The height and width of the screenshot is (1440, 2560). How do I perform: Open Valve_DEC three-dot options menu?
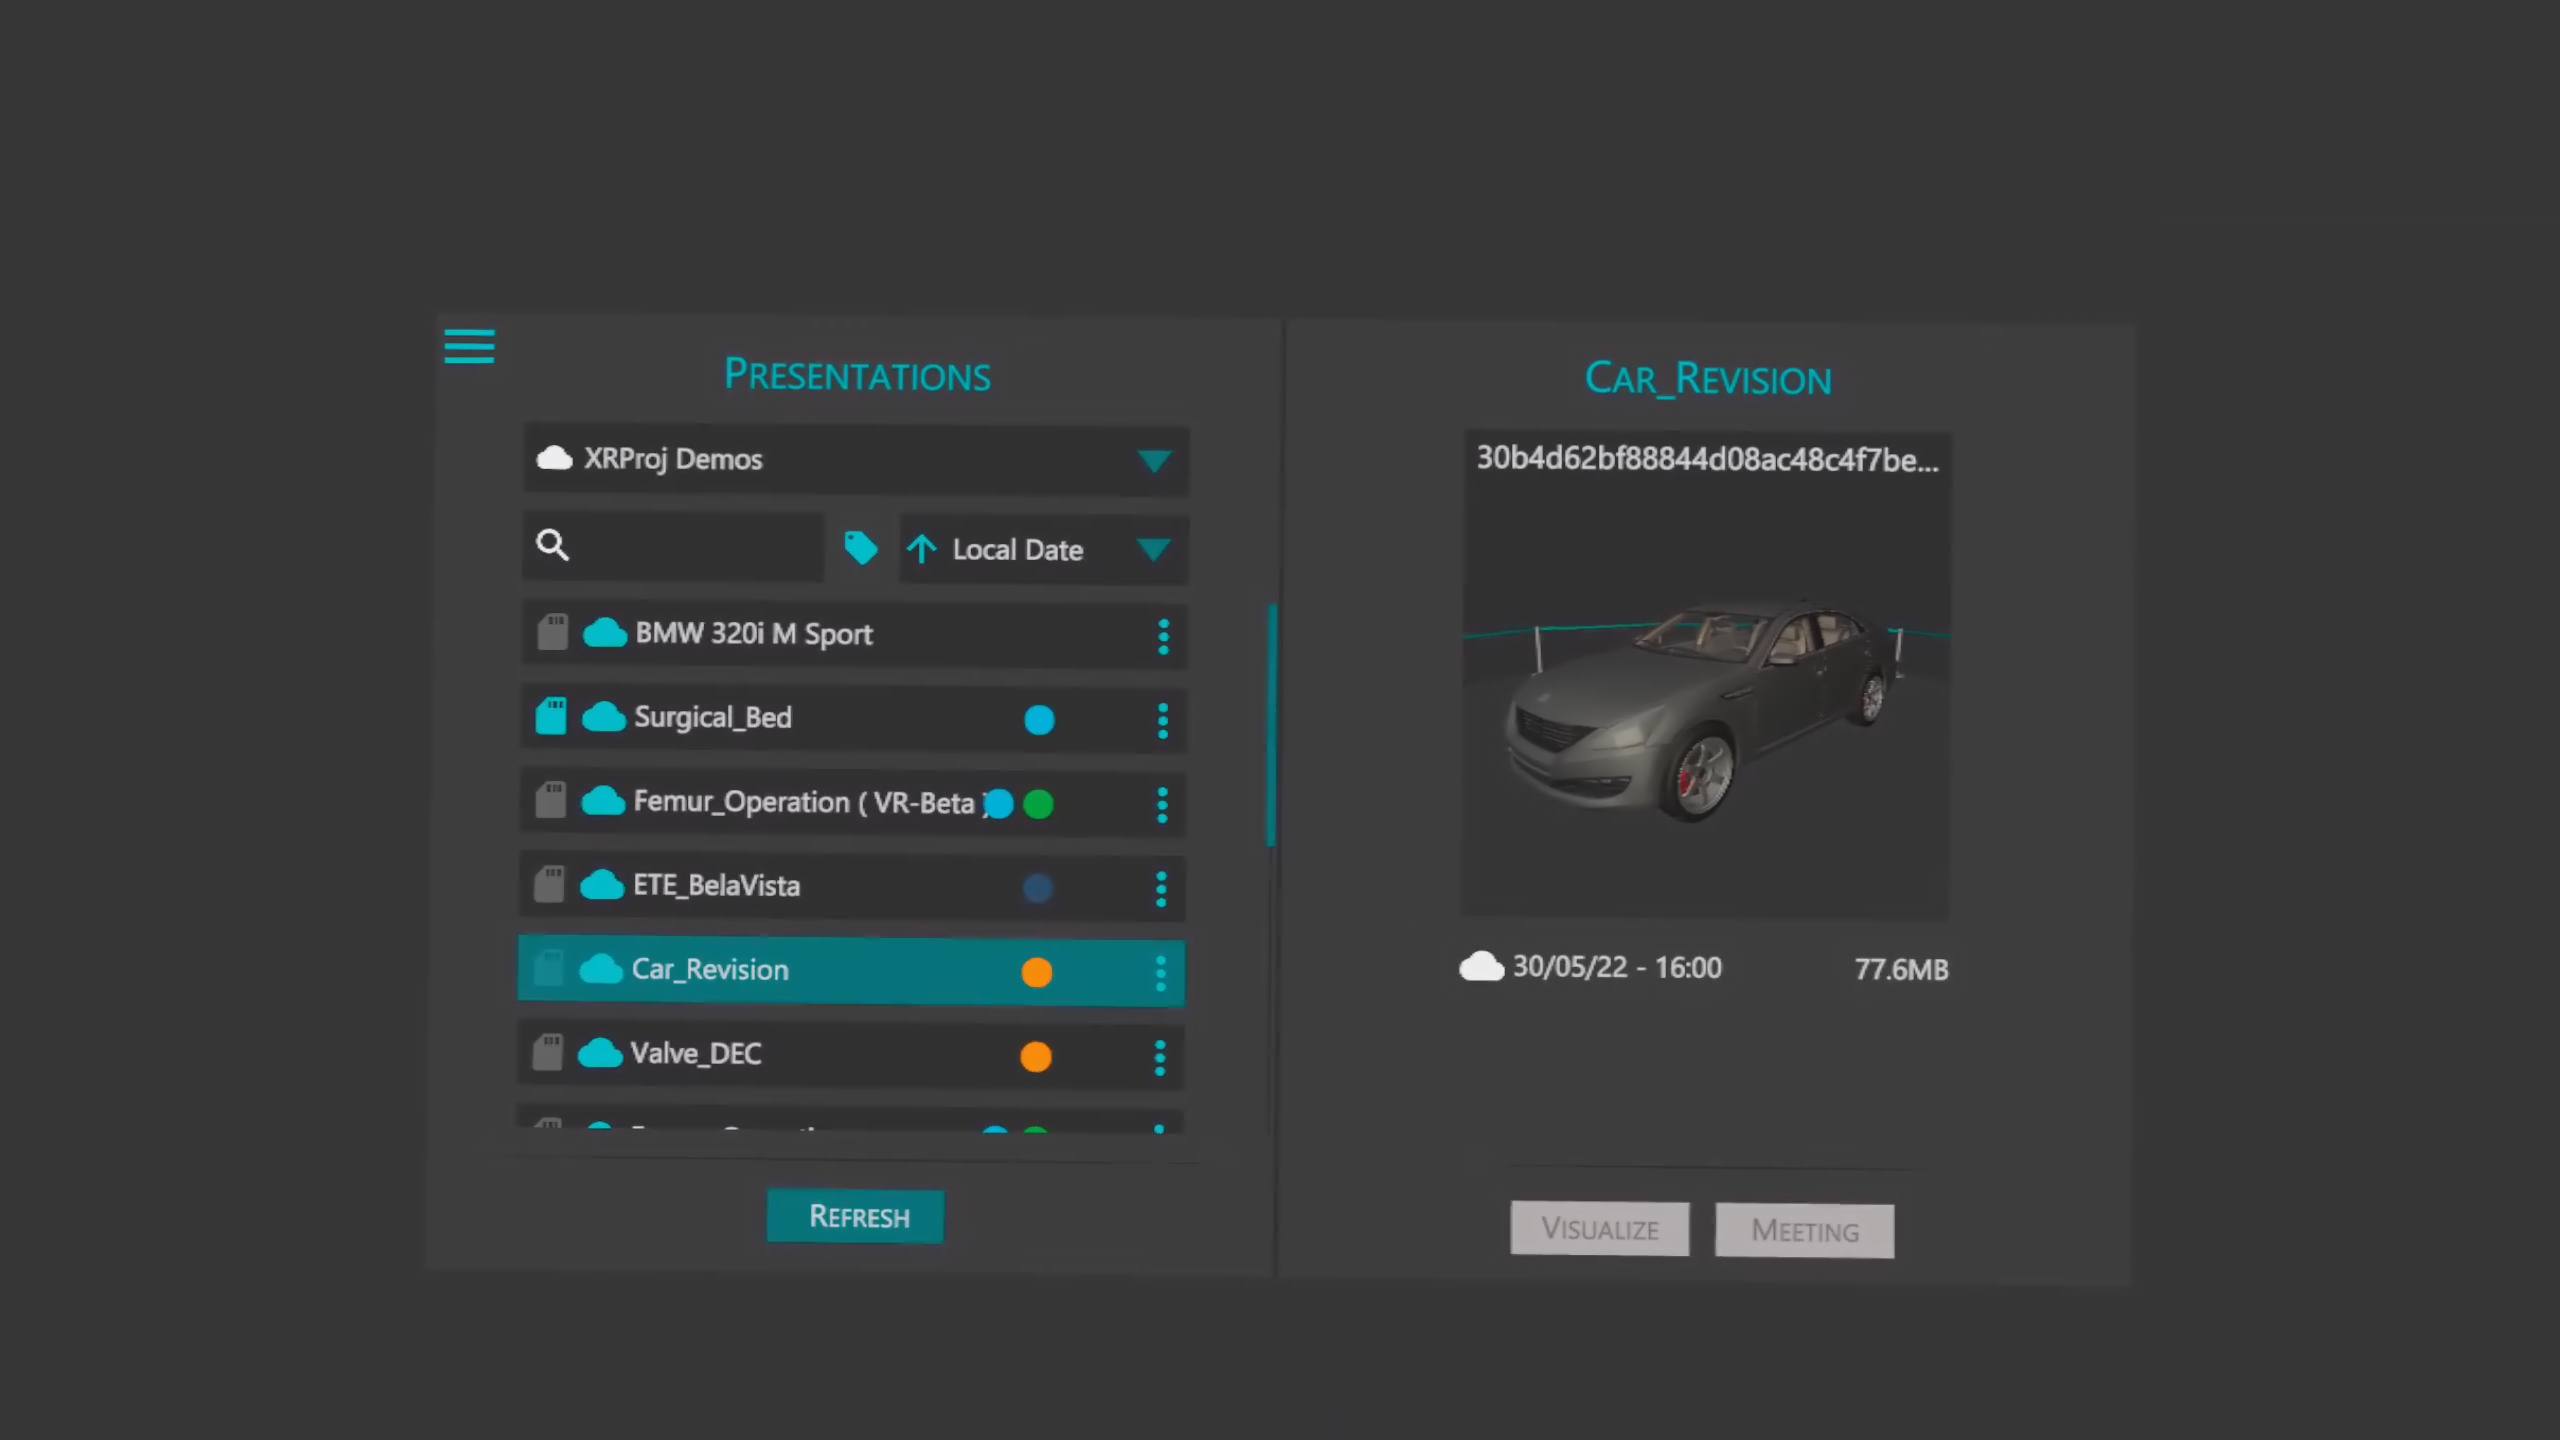pos(1160,1057)
